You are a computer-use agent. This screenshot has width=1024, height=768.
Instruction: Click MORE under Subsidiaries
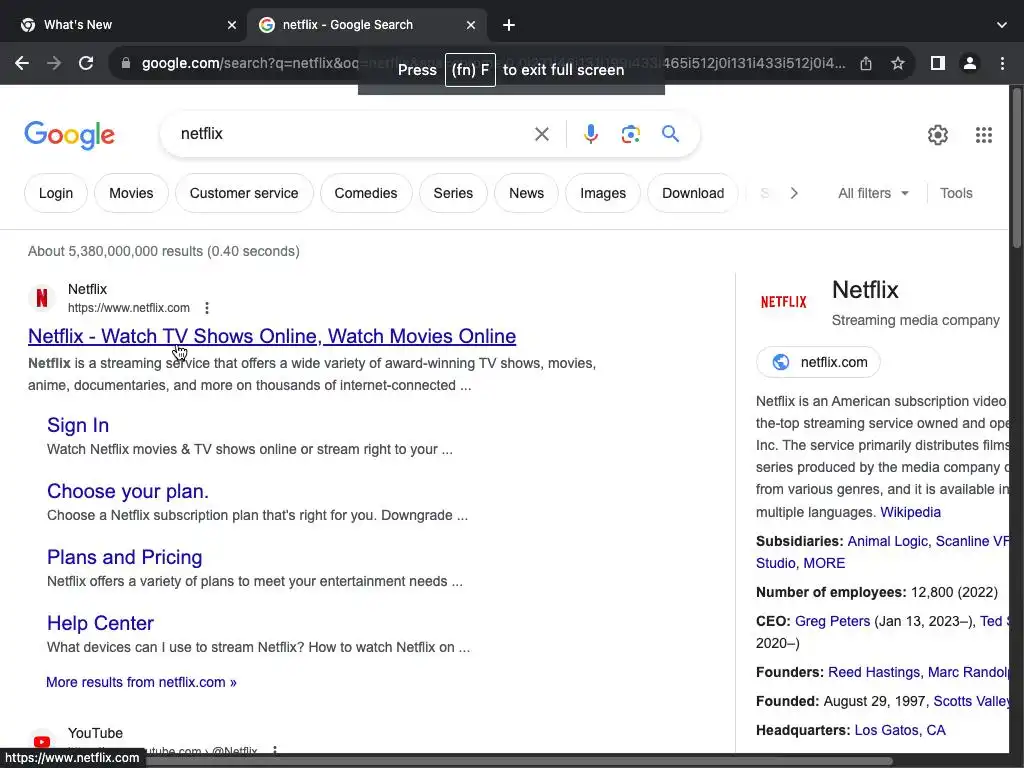point(824,563)
